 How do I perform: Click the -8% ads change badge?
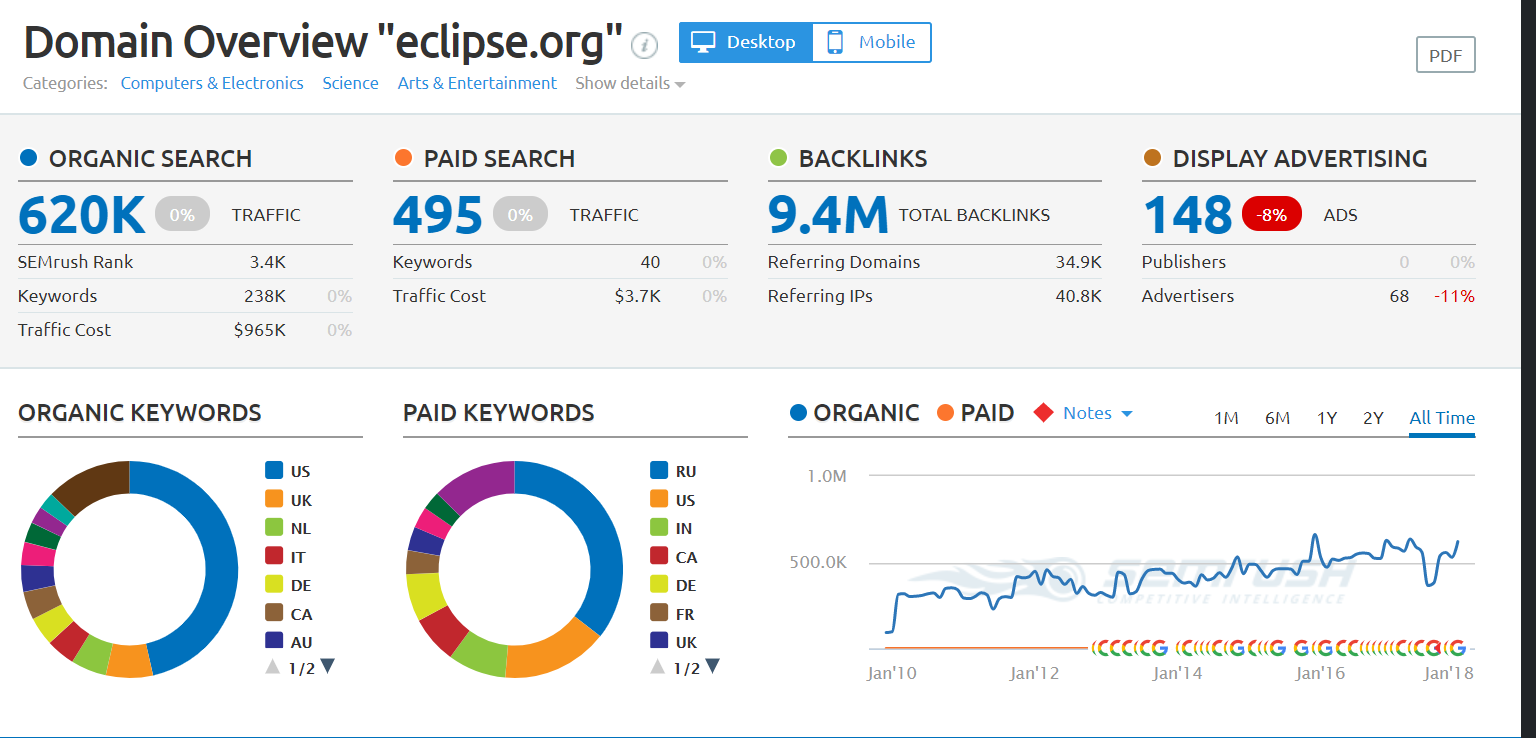click(1272, 214)
